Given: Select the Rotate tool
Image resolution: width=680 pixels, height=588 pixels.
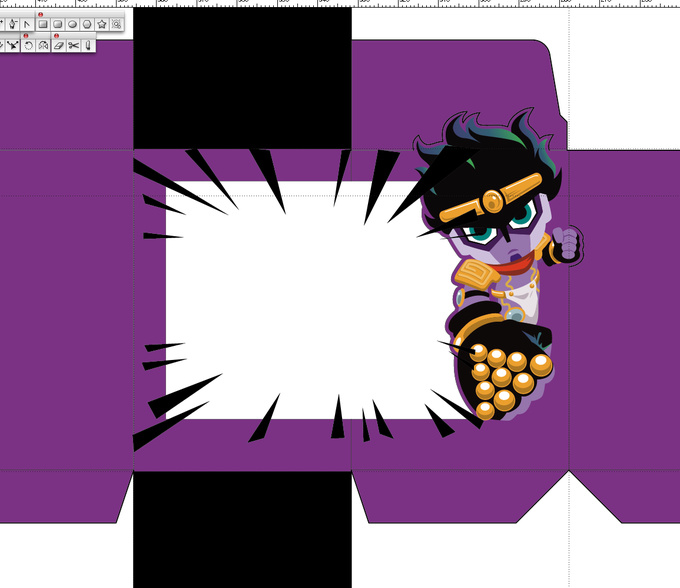Looking at the screenshot, I should [28, 45].
